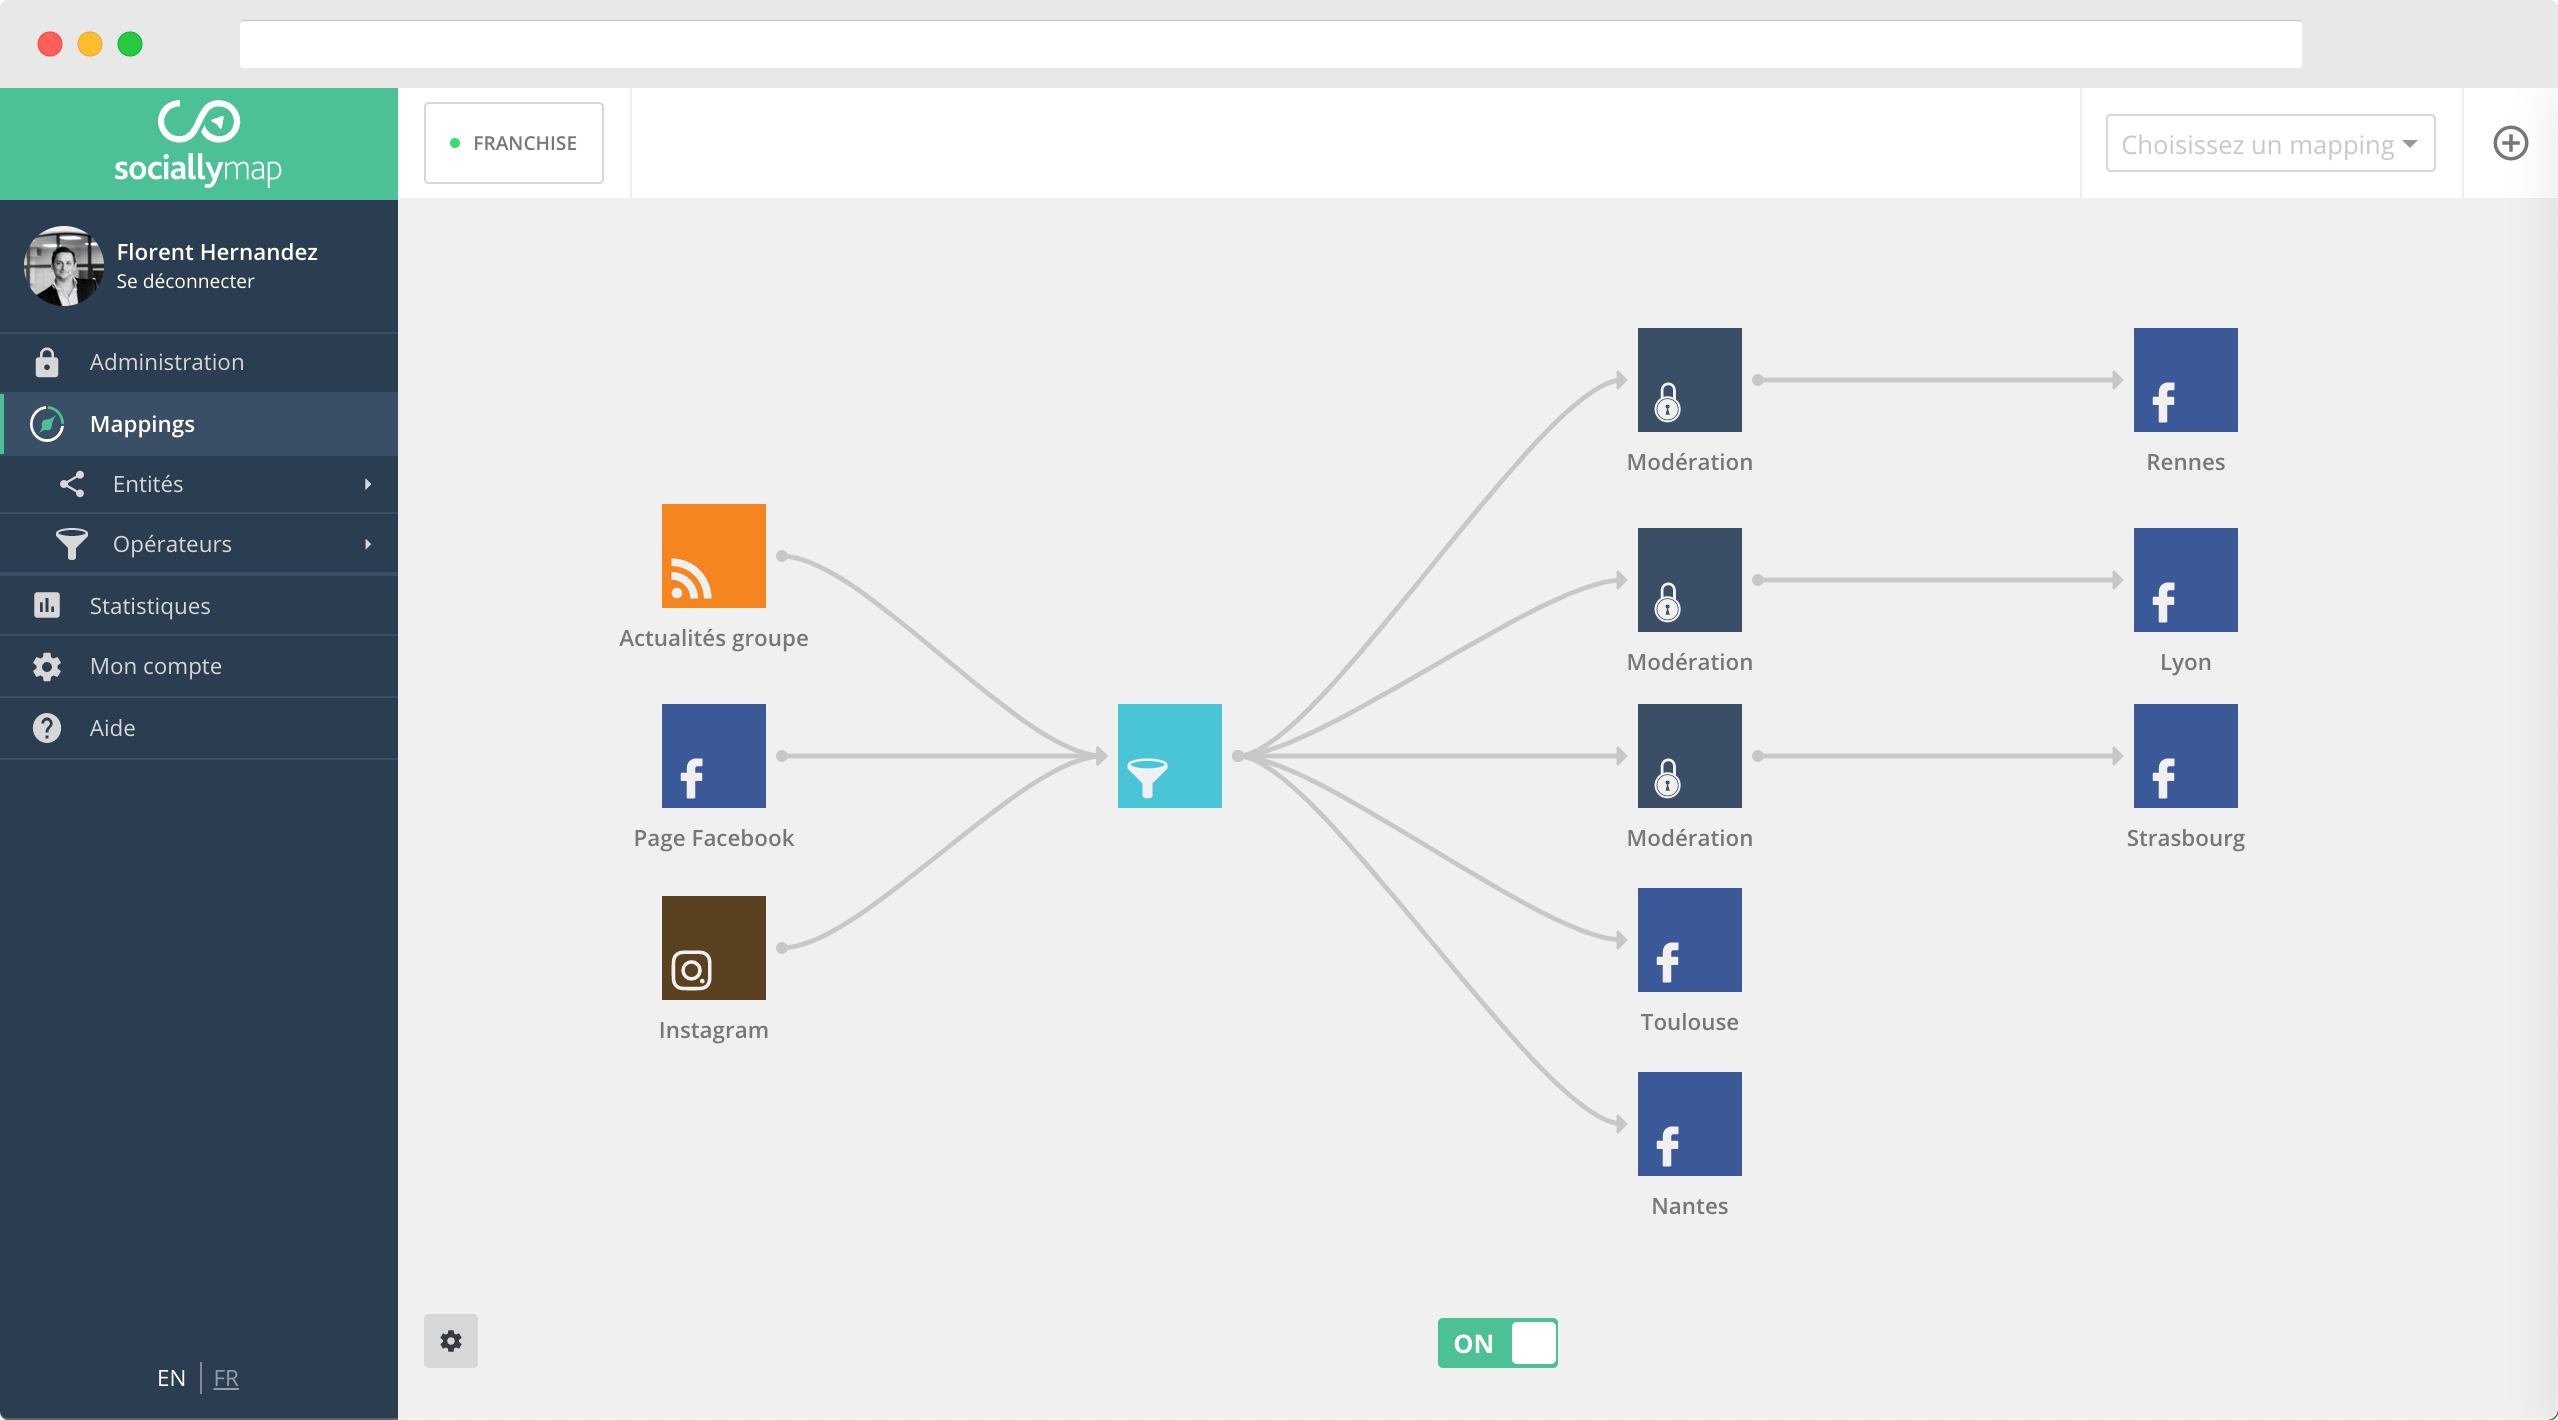2558x1420 pixels.
Task: Open Opérateurs submenu
Action: pyautogui.click(x=199, y=544)
